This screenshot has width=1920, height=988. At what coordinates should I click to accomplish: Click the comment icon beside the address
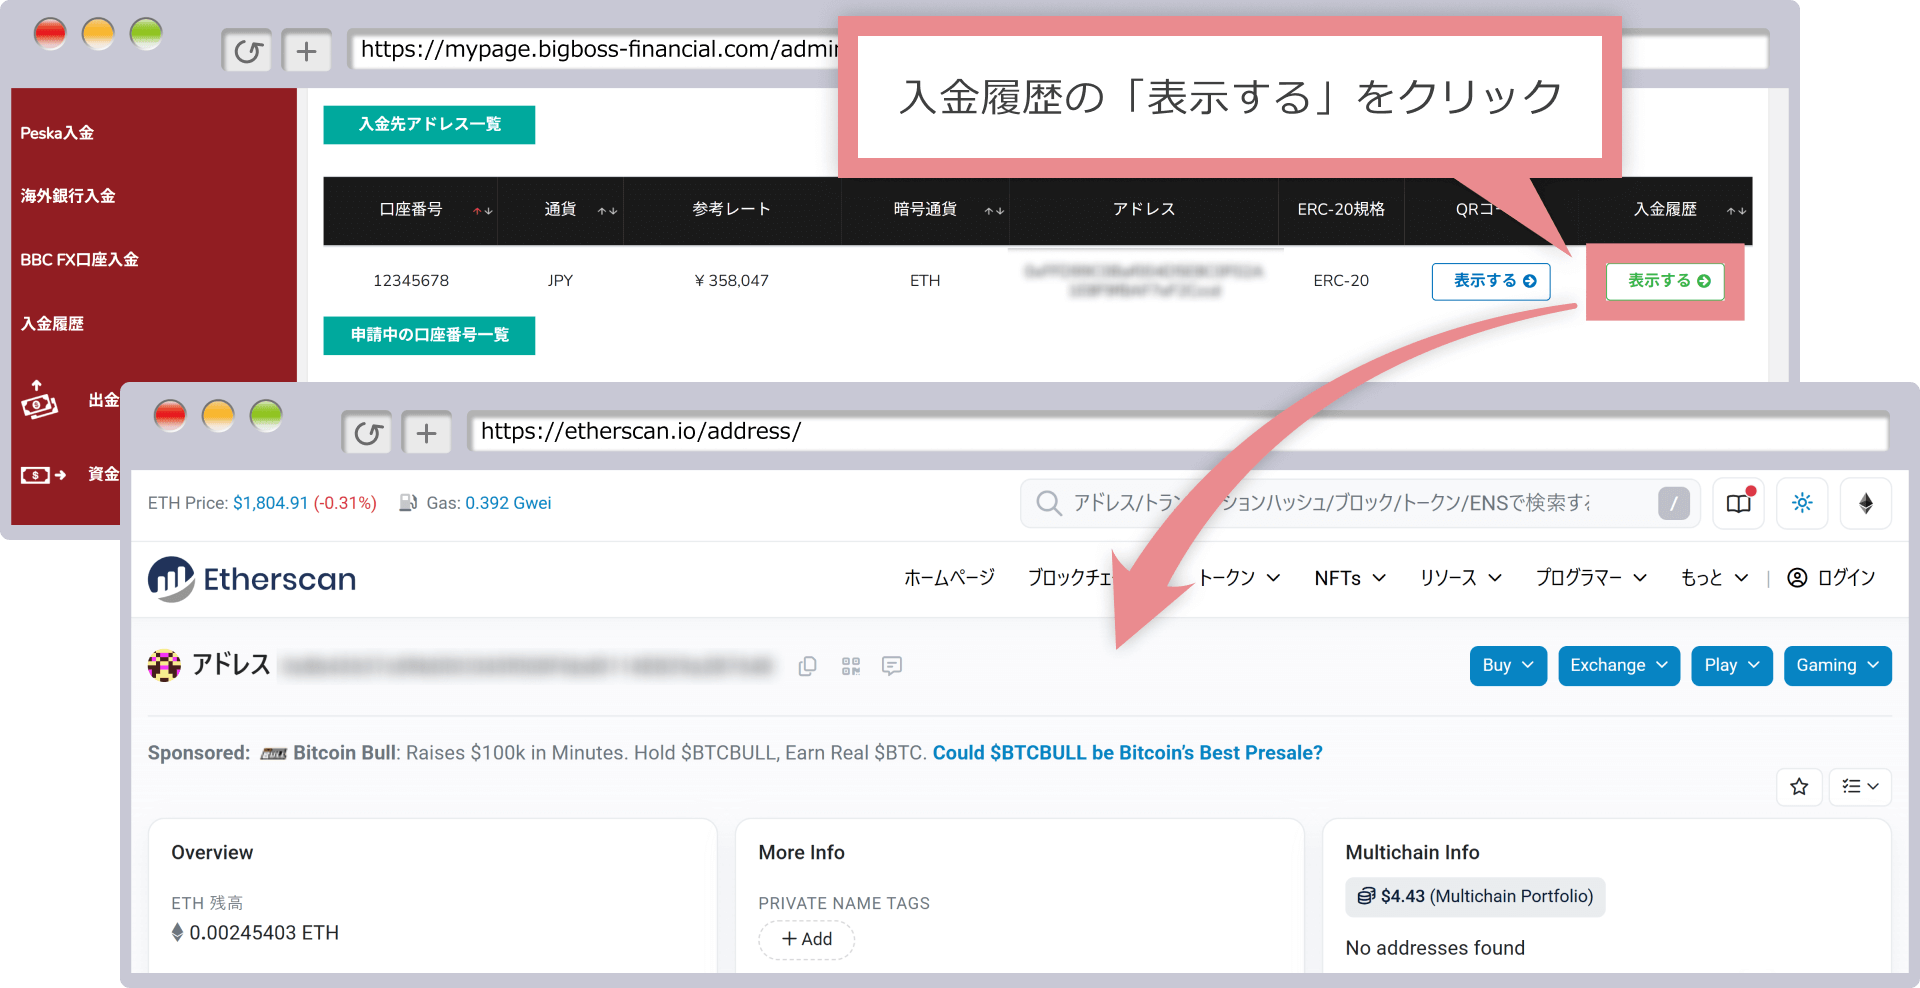coord(892,666)
